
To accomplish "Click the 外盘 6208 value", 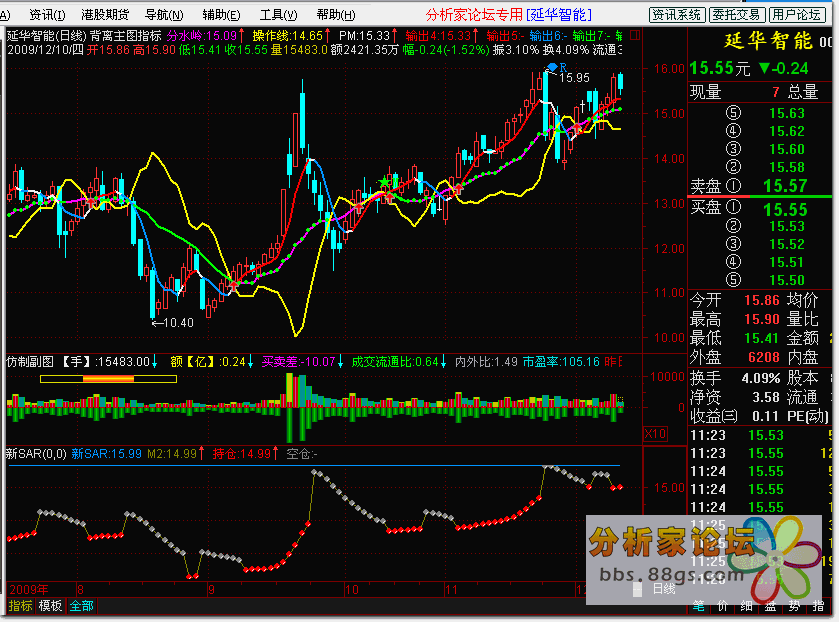I will 764,357.
